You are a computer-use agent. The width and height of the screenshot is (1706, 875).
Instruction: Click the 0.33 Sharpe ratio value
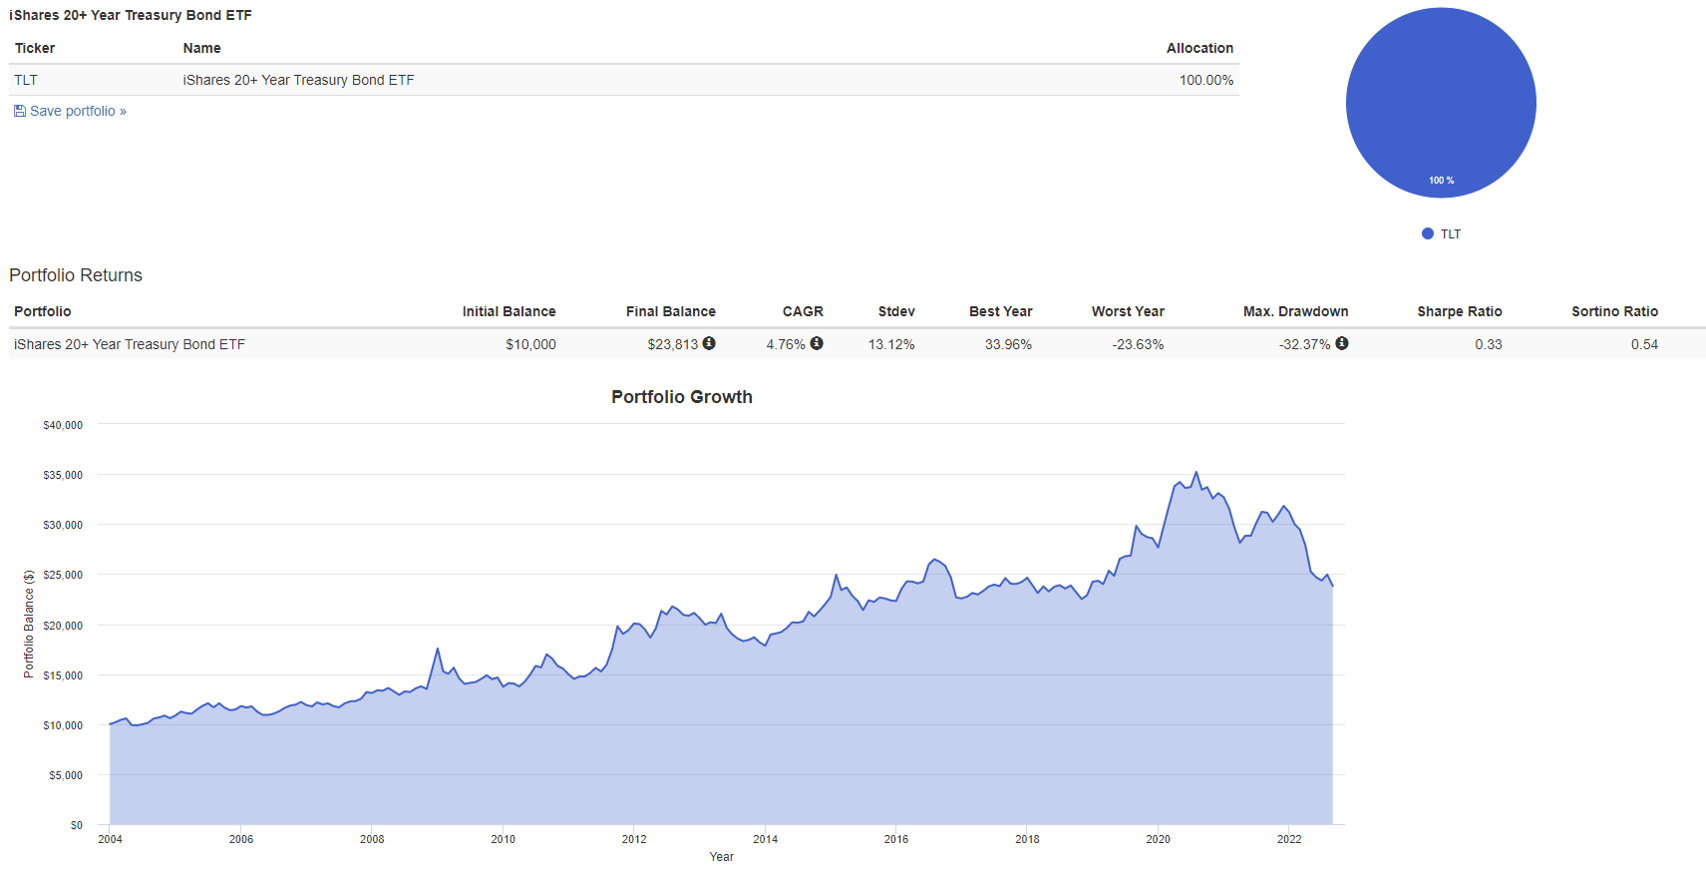pyautogui.click(x=1488, y=344)
